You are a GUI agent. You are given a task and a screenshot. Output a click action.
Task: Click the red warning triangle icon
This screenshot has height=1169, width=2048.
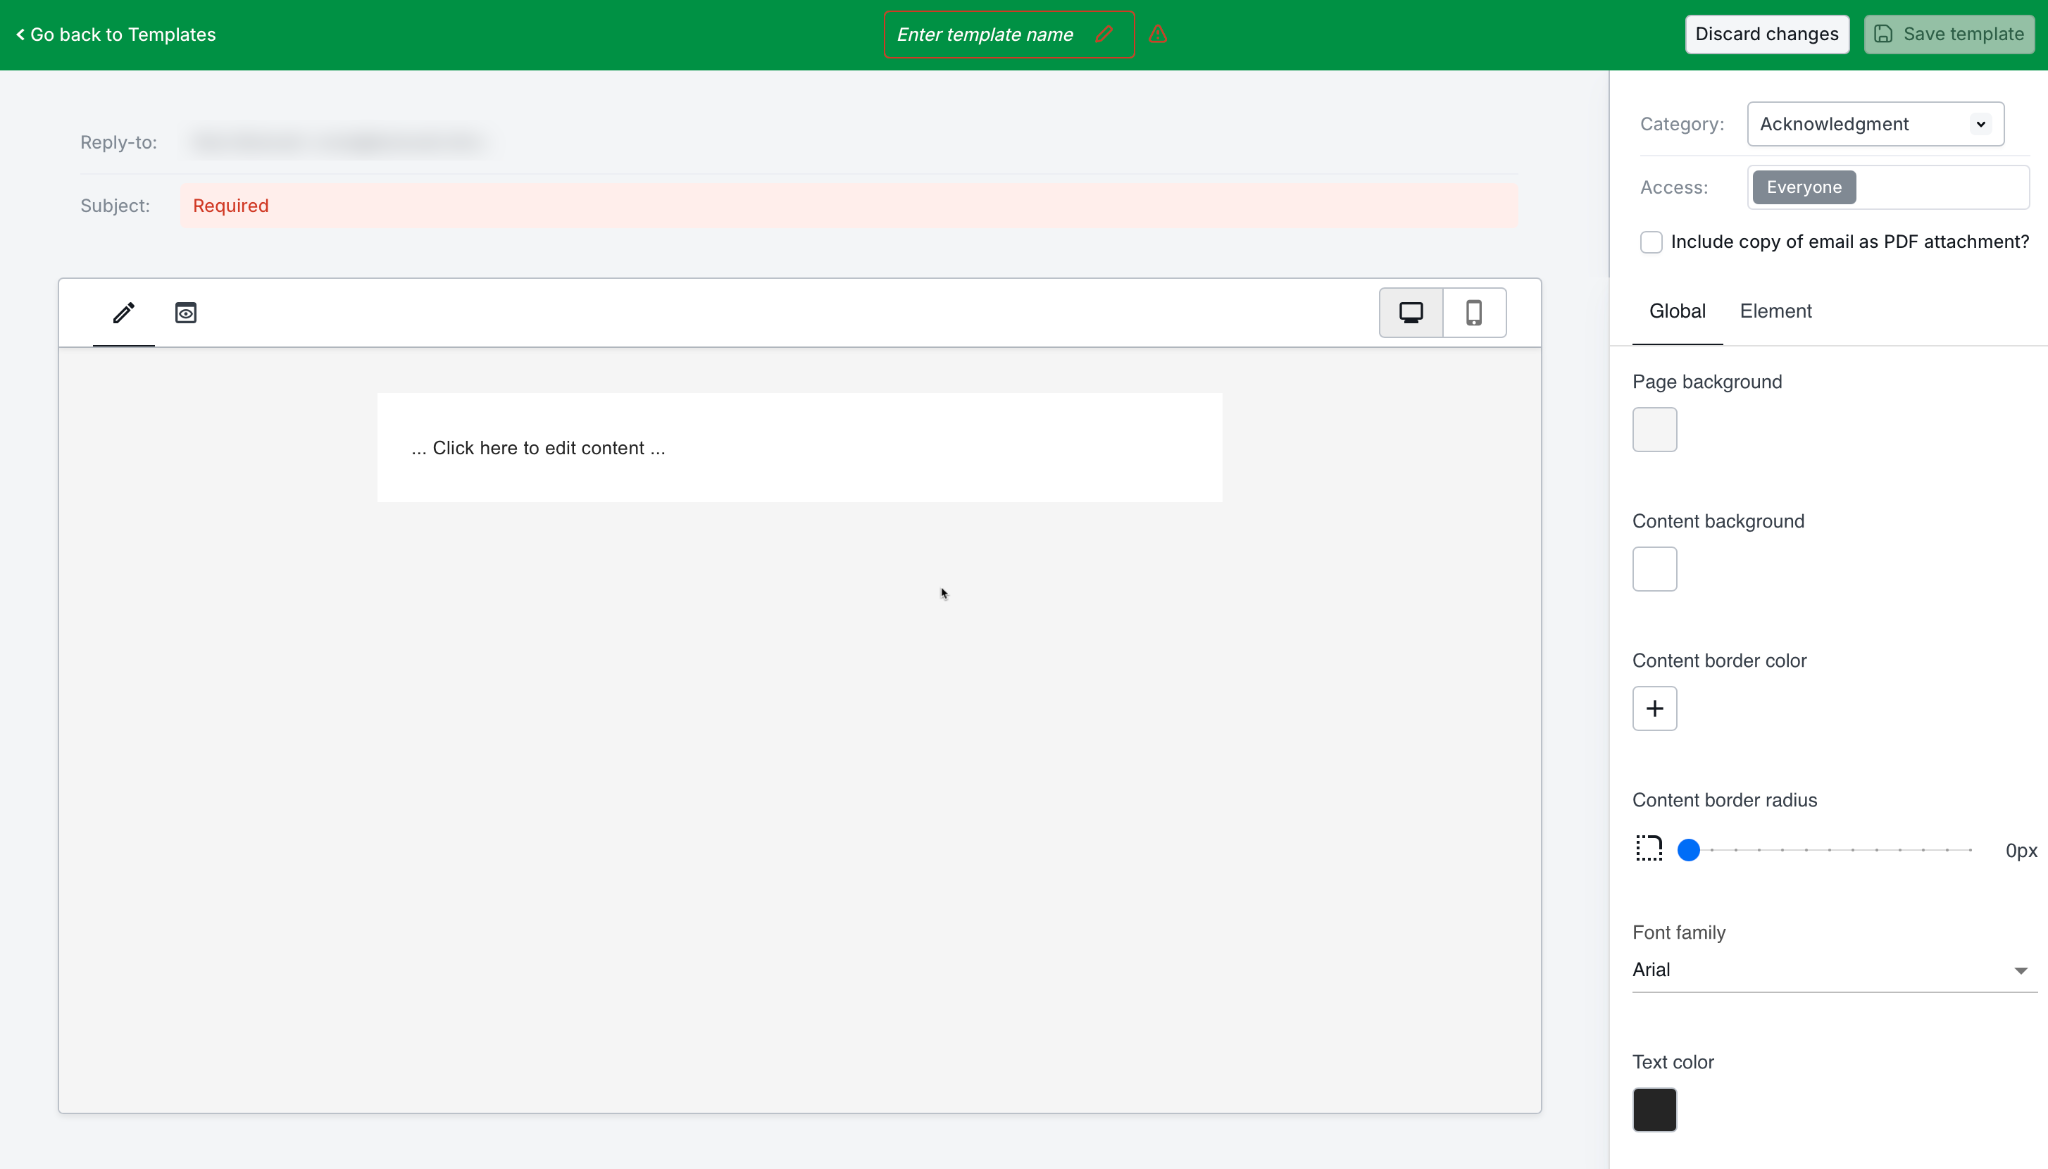[1158, 34]
